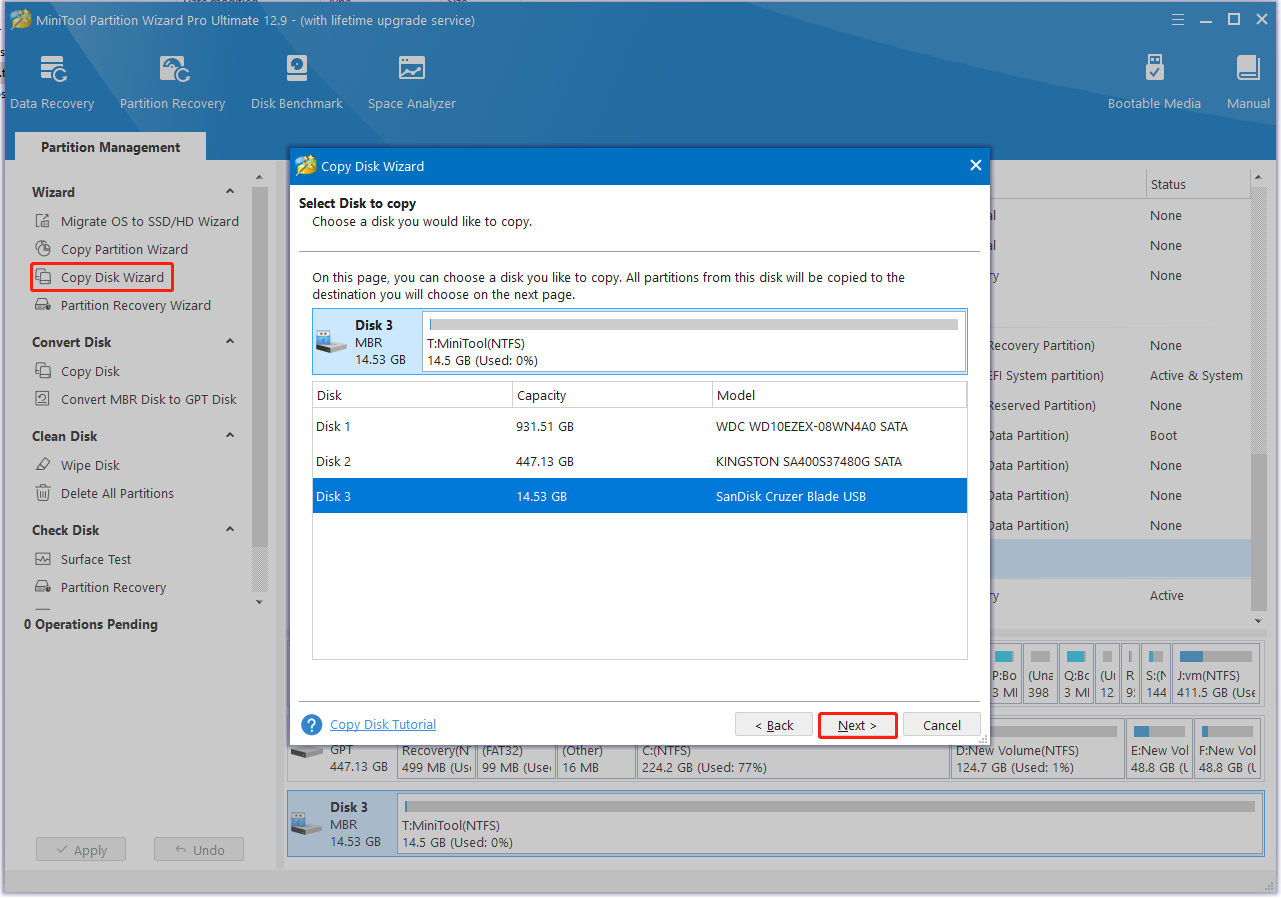Click the Undo button
The image size is (1281, 899).
point(199,850)
